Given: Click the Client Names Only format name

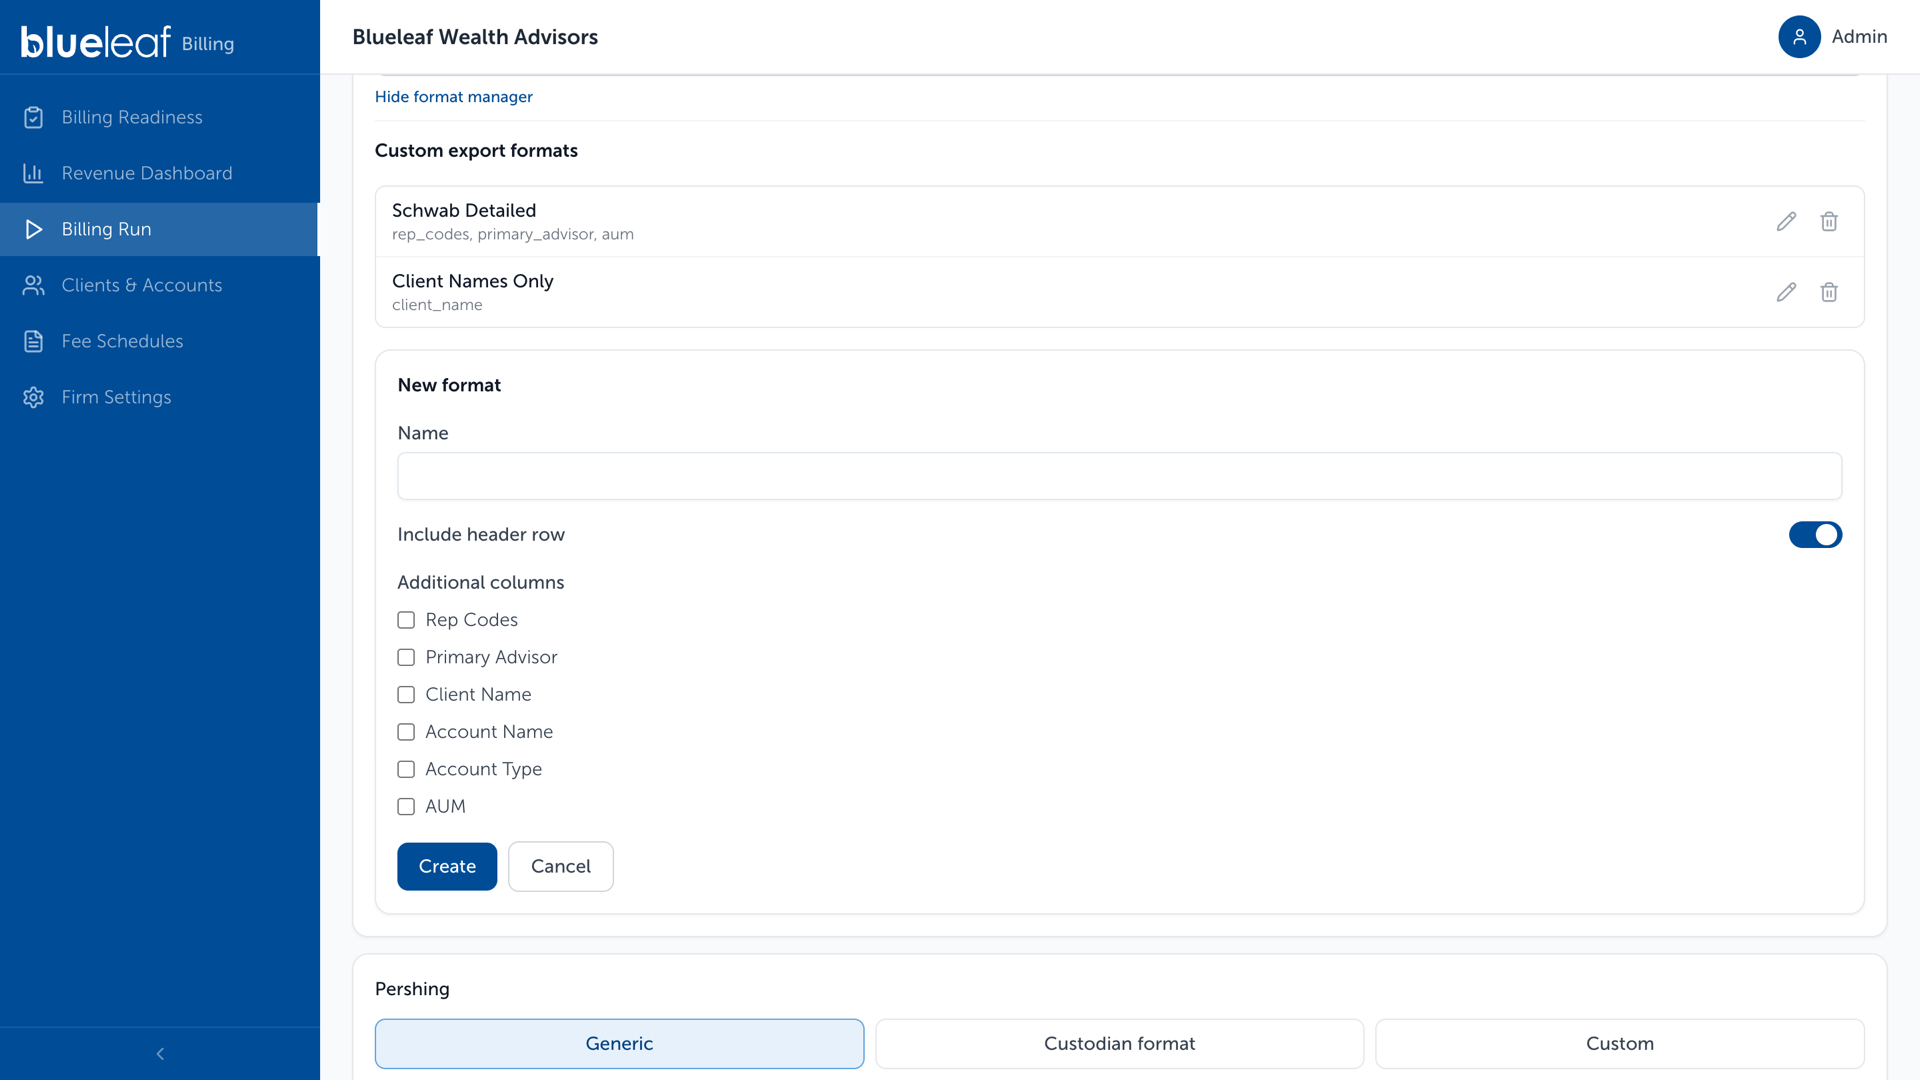Looking at the screenshot, I should pos(472,281).
